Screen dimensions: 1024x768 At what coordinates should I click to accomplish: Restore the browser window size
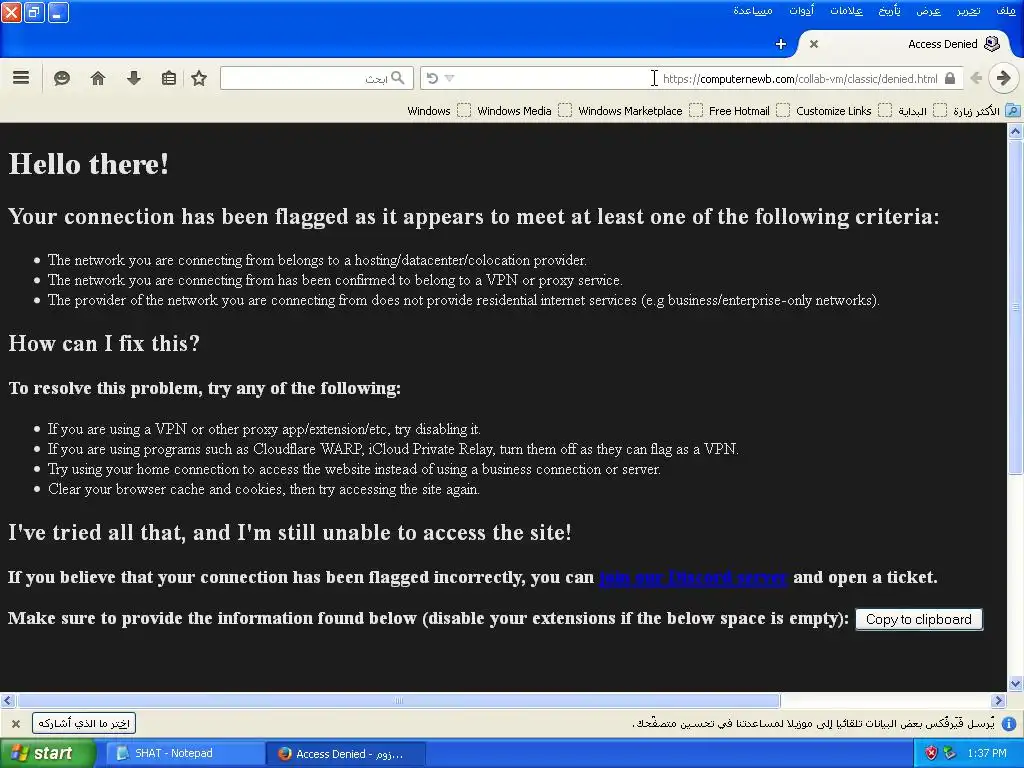(x=35, y=12)
